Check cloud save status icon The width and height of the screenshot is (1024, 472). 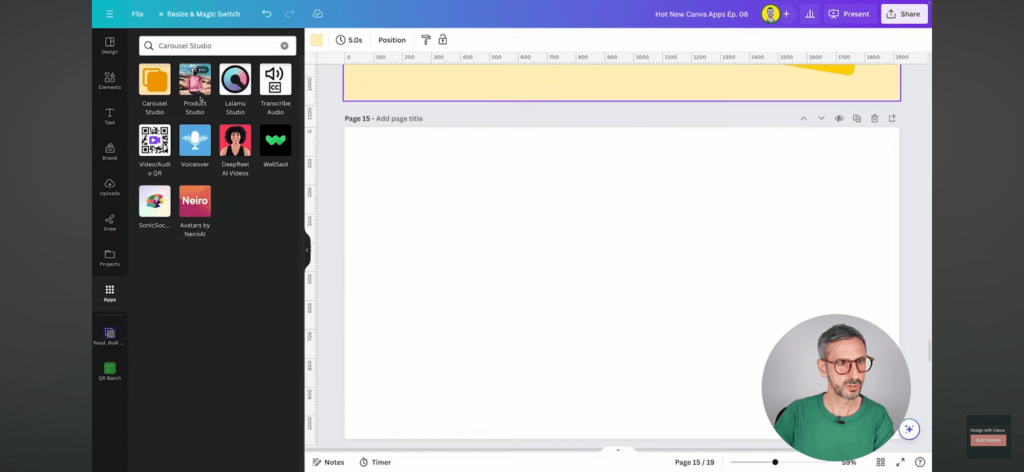click(318, 14)
